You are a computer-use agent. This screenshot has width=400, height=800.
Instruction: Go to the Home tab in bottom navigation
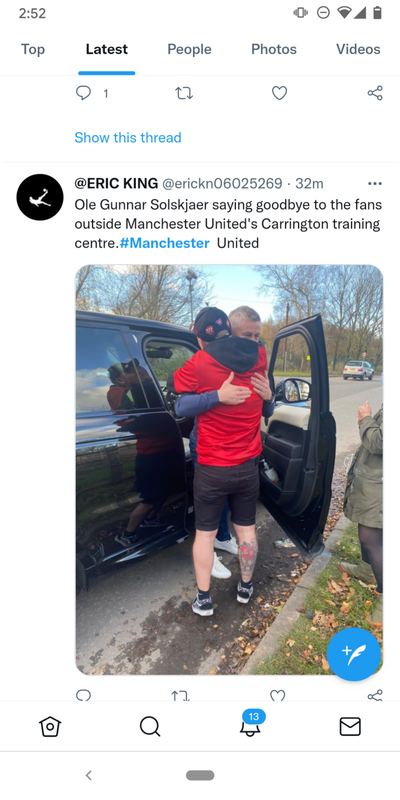point(50,727)
